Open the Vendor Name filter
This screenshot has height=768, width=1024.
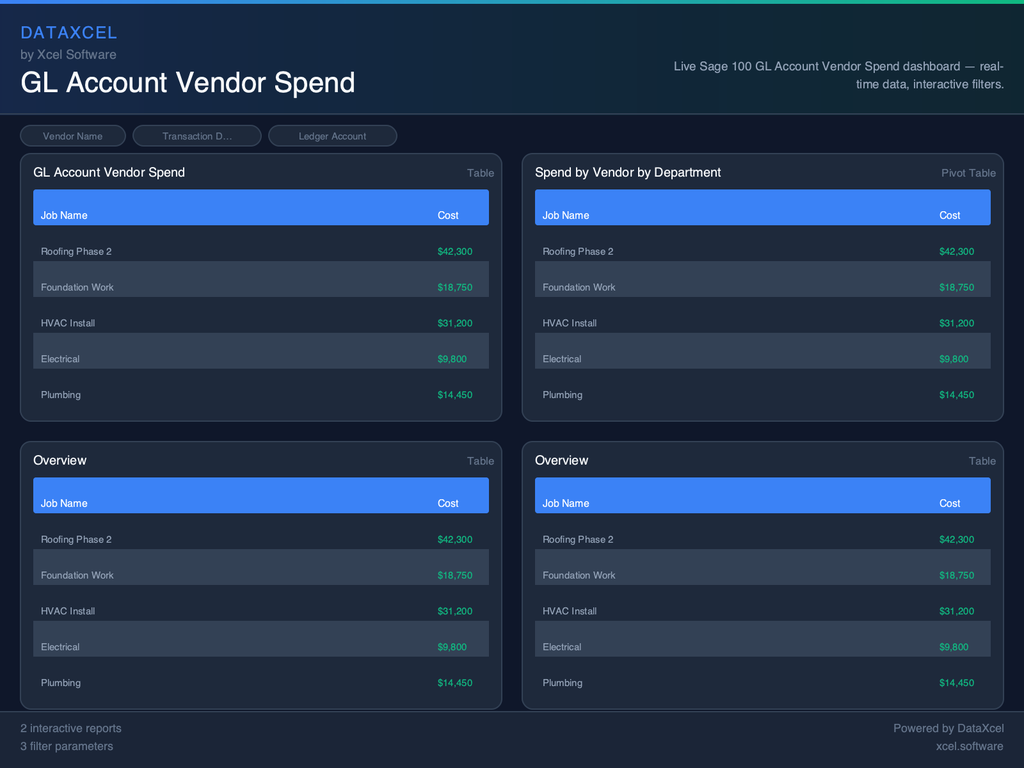tap(72, 135)
